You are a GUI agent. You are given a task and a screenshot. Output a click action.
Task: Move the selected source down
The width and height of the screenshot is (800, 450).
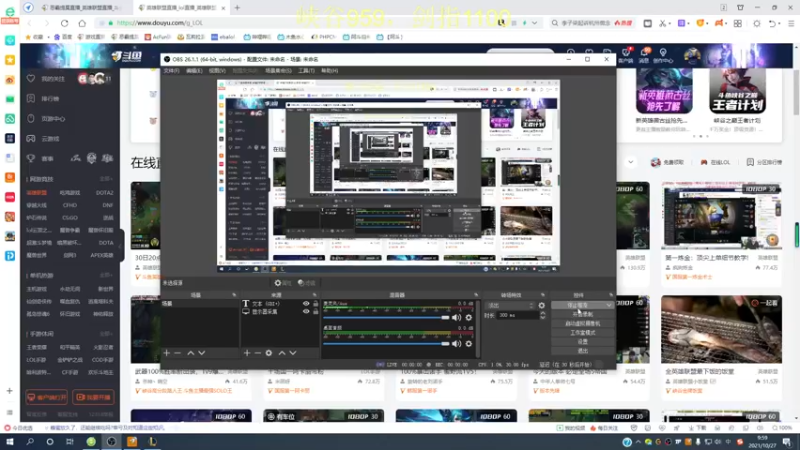[293, 353]
